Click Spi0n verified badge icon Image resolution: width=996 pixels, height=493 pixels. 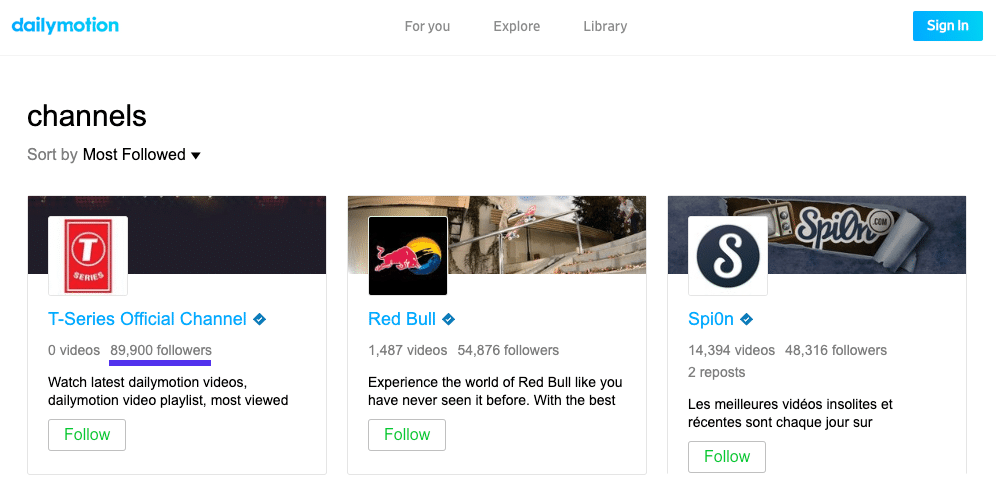[x=746, y=320]
